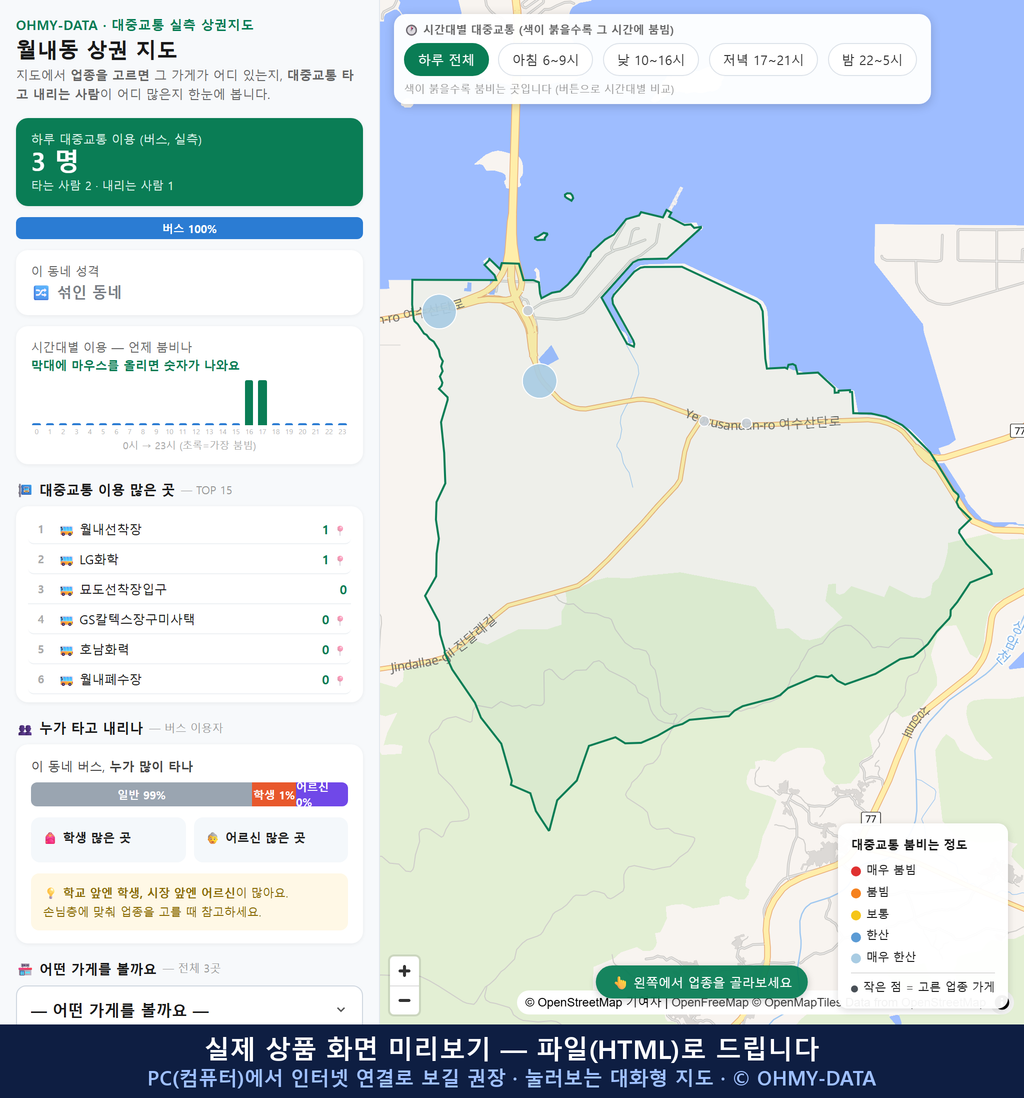Click the 붐빔 orange legend dot

point(856,893)
